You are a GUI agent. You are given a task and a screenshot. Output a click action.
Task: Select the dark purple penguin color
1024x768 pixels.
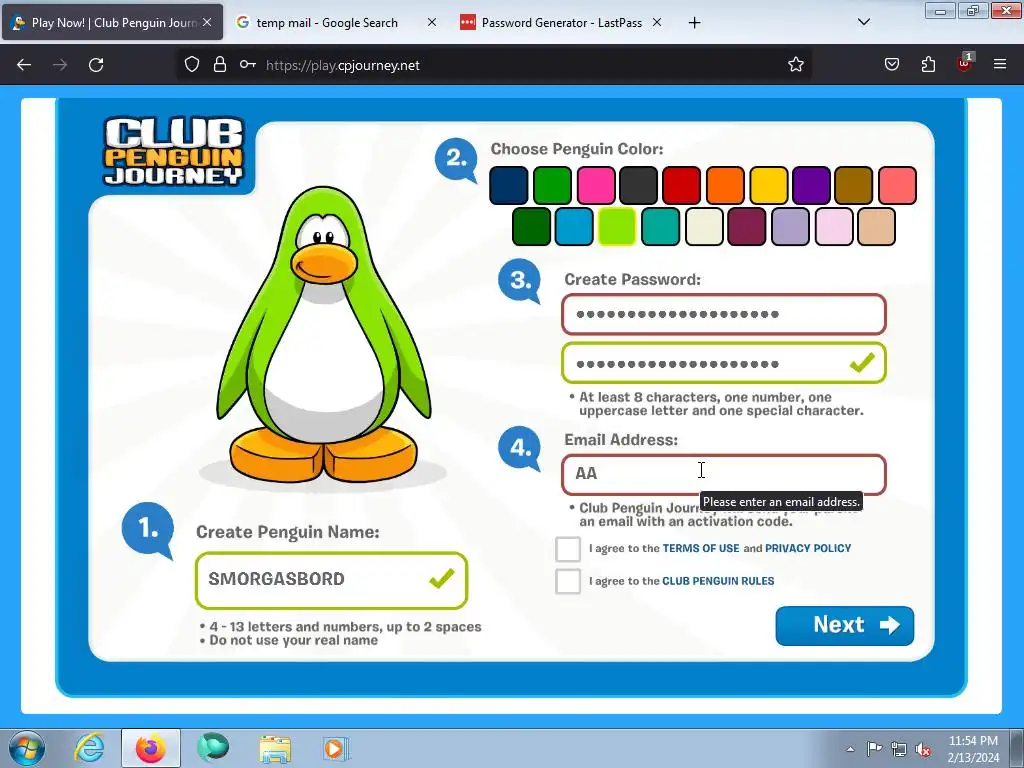[811, 185]
